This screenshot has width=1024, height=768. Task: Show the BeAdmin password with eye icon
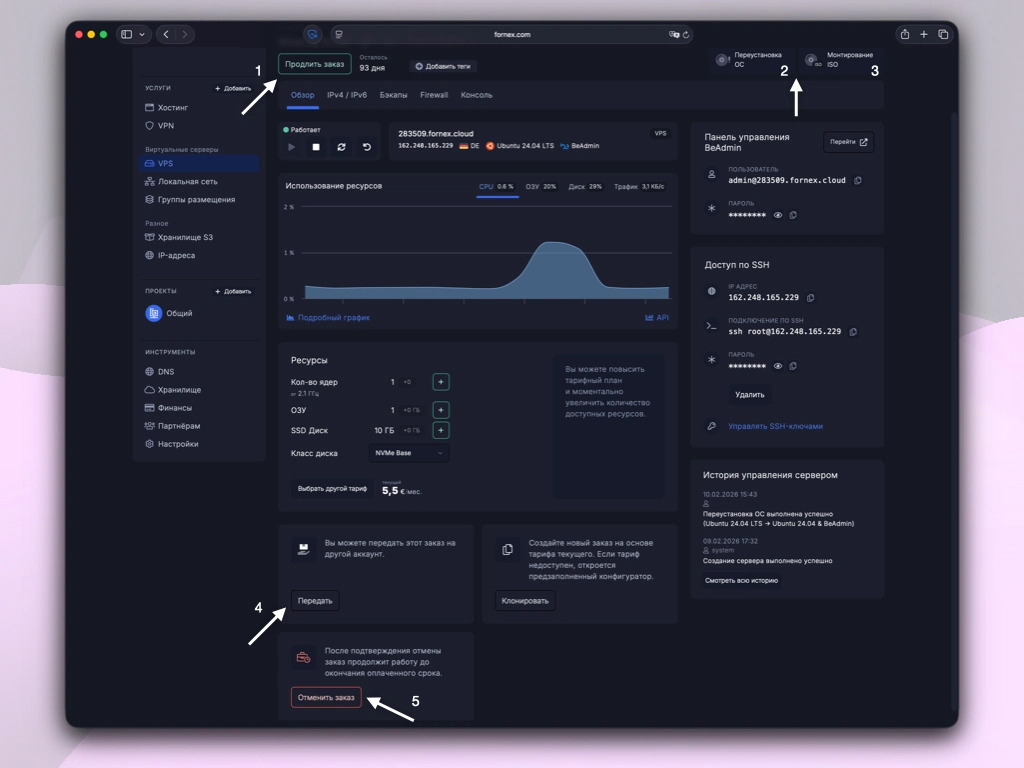point(778,216)
